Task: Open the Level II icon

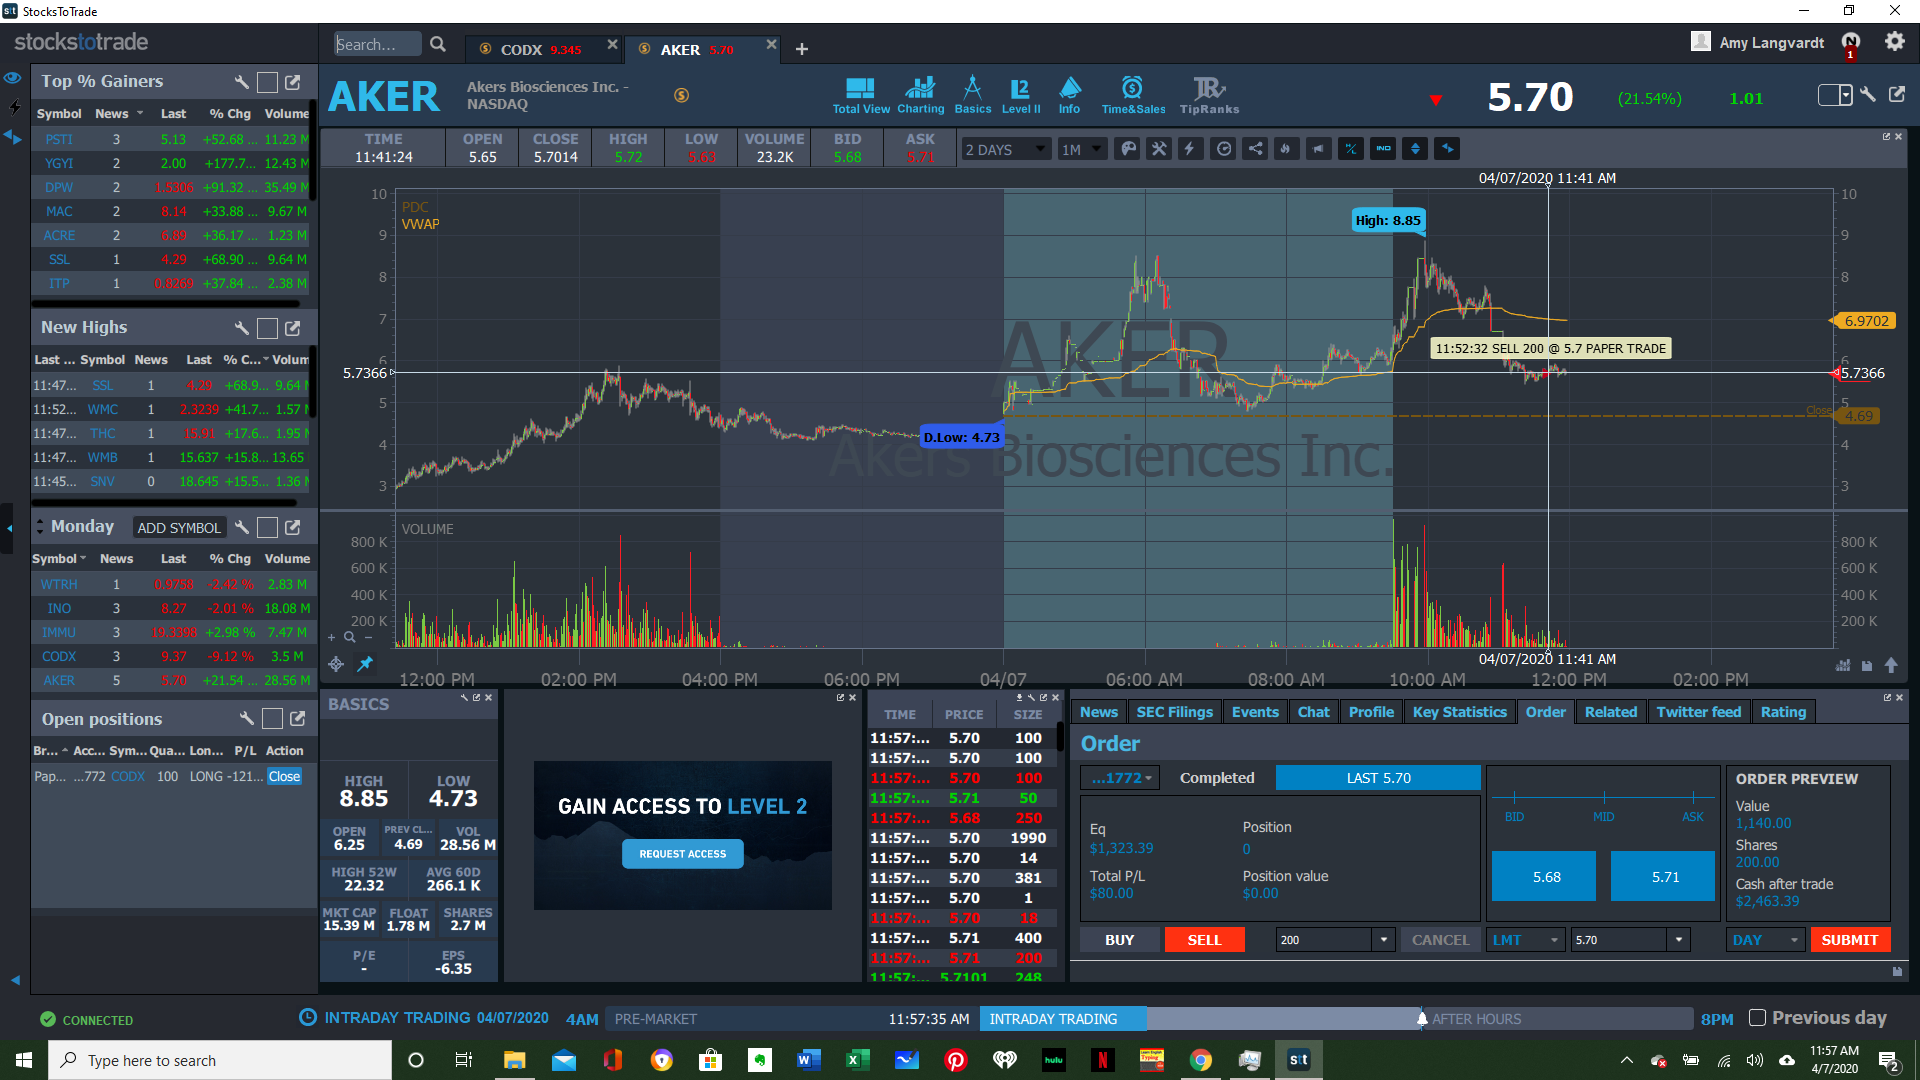Action: [x=1020, y=95]
